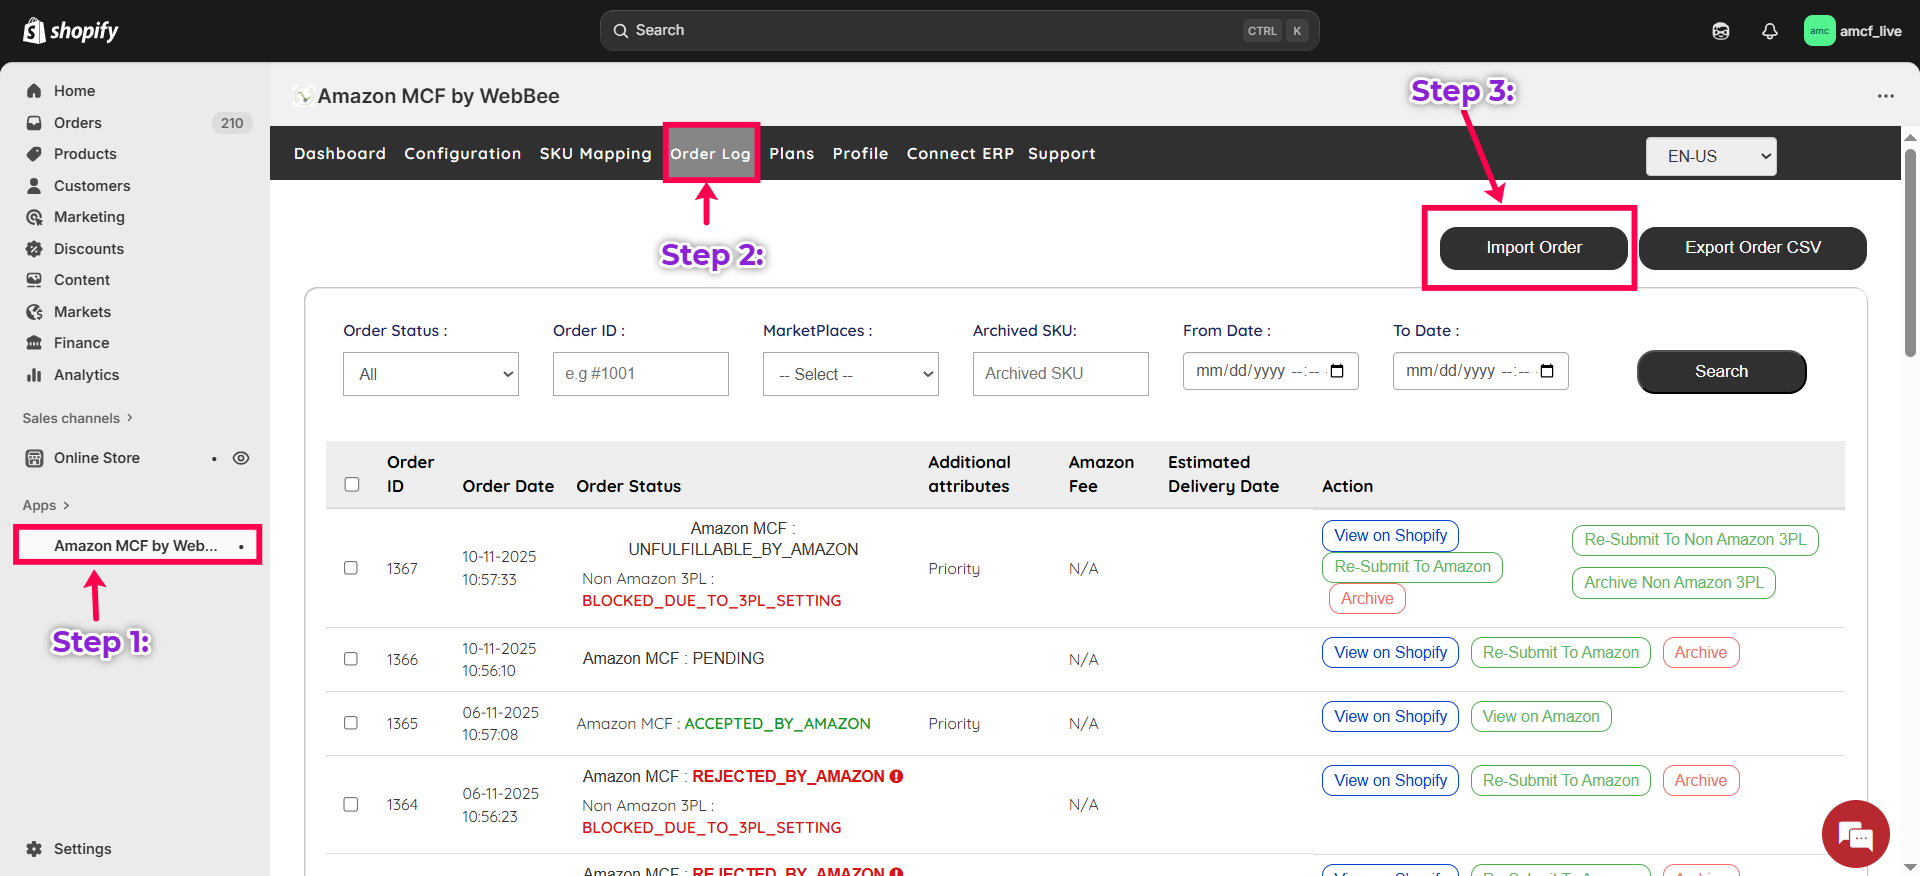Screen dimensions: 1920x876
Task: Switch to the SKU Mapping tab
Action: (x=595, y=154)
